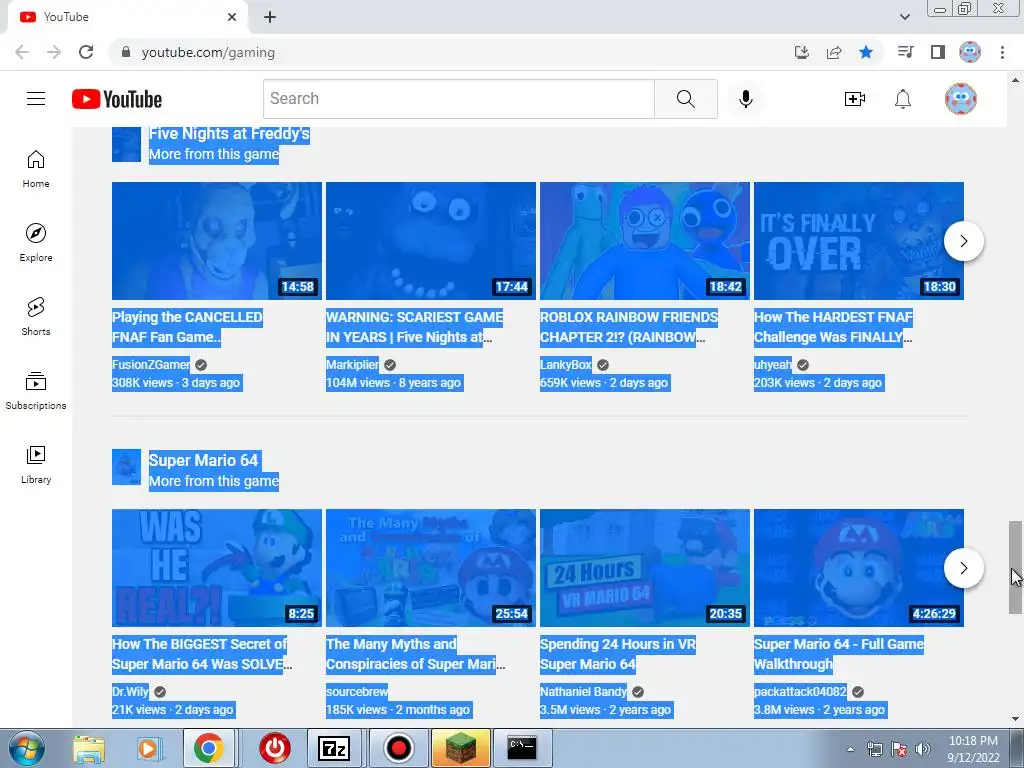Open Chrome profile avatar in toolbar

pos(970,52)
